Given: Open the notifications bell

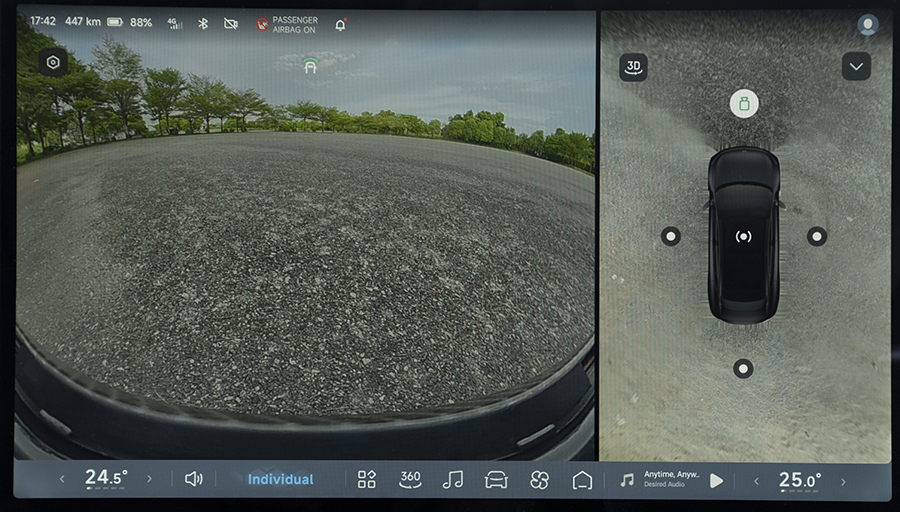Looking at the screenshot, I should [x=341, y=23].
